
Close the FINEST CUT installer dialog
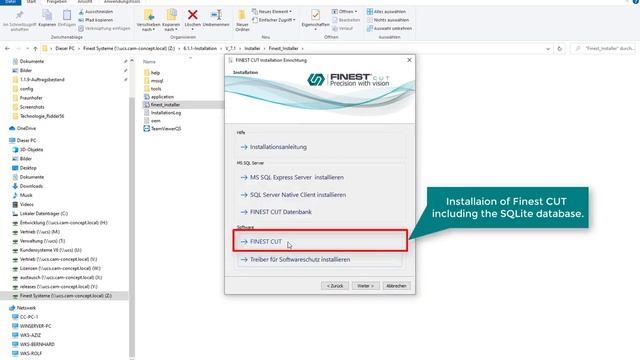(409, 60)
